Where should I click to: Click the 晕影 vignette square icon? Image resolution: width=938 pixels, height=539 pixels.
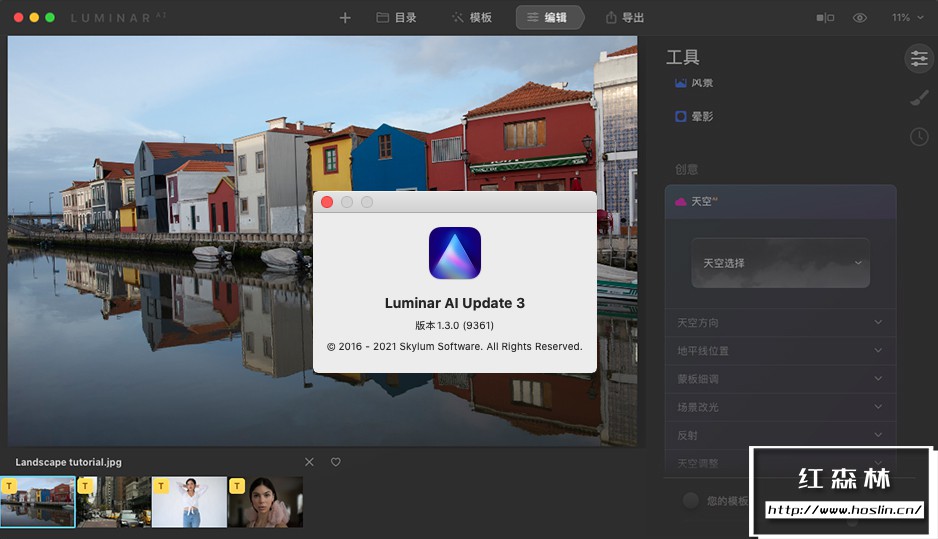[x=681, y=117]
